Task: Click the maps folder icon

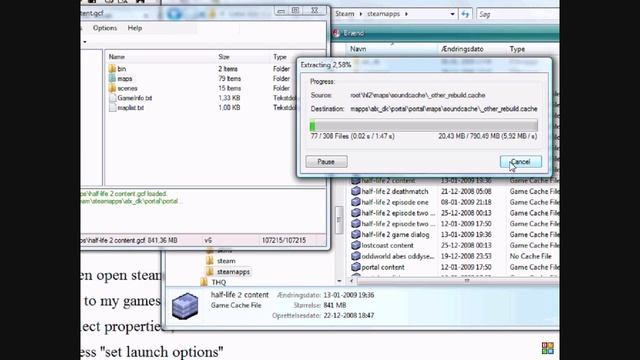Action: click(x=112, y=78)
